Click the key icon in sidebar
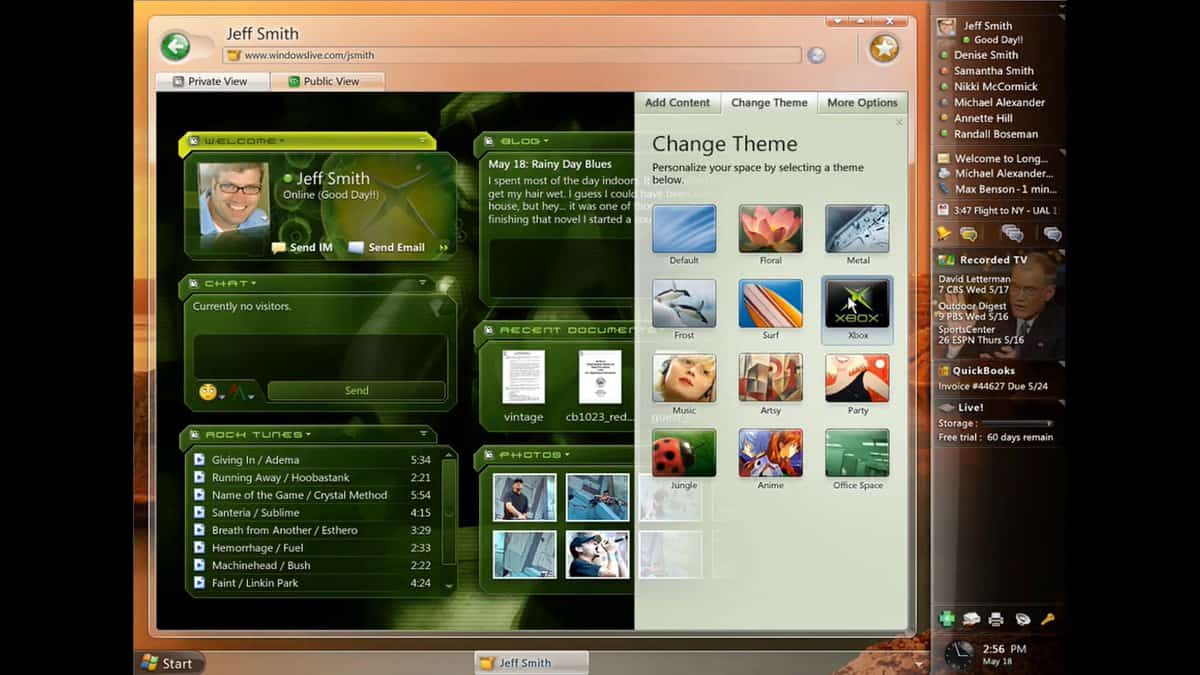 (1047, 619)
